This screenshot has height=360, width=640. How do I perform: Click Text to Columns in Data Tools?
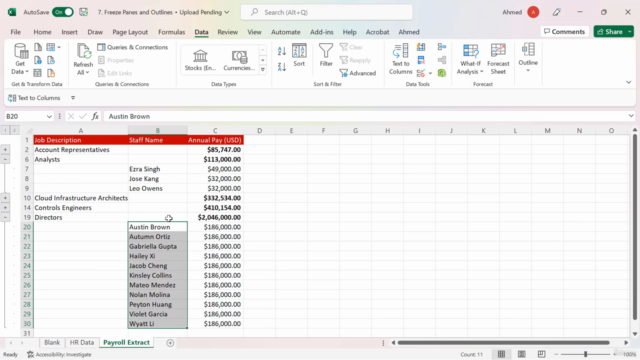click(x=401, y=59)
